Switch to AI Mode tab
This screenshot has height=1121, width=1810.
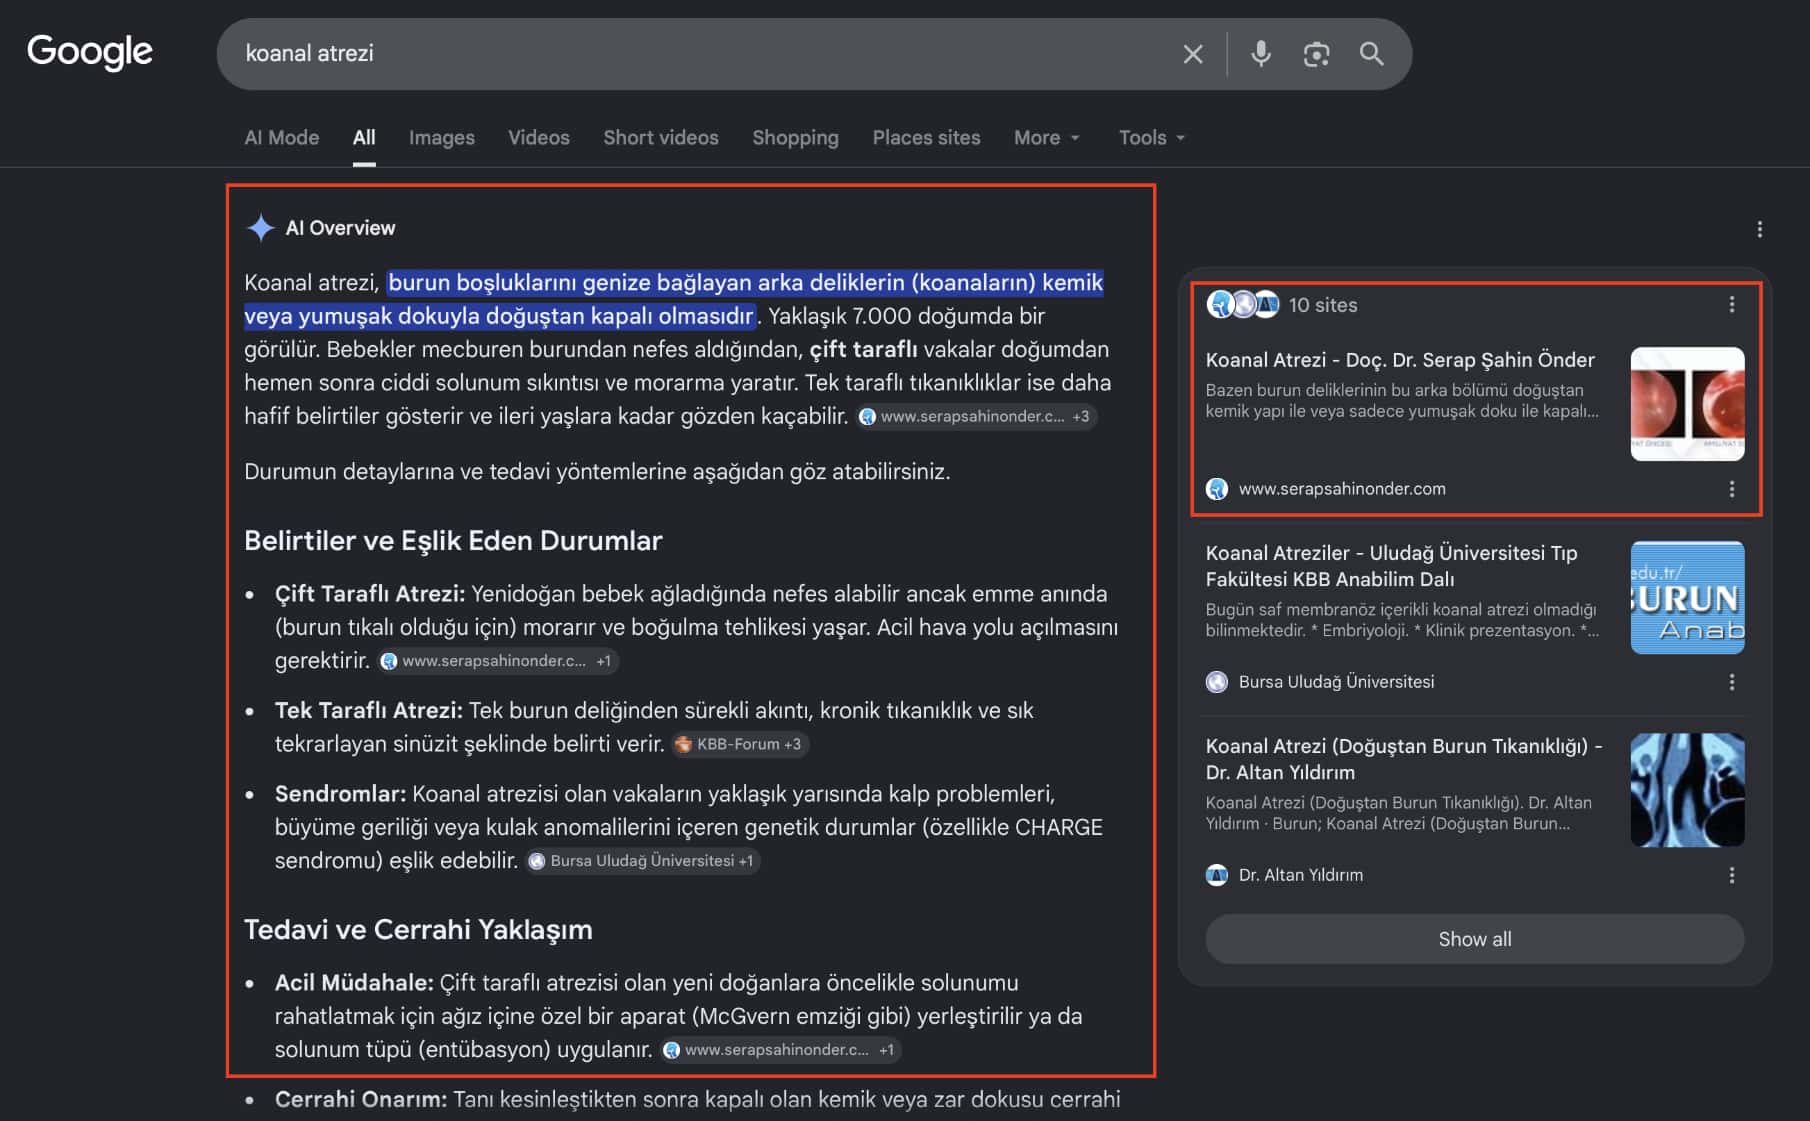(282, 138)
